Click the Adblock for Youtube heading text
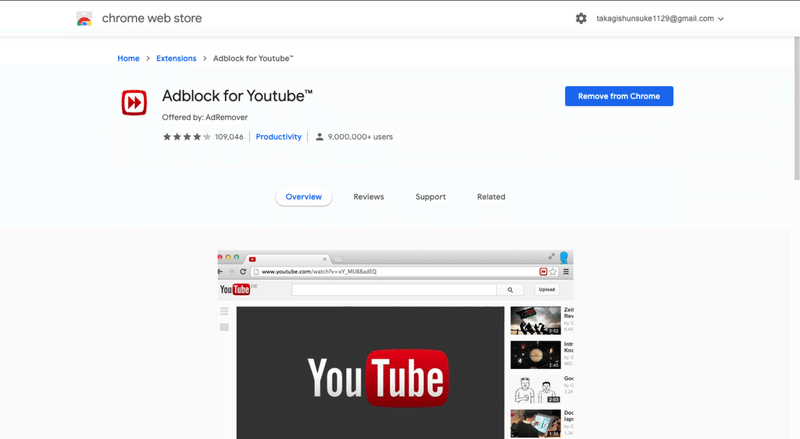Image resolution: width=800 pixels, height=439 pixels. point(237,96)
